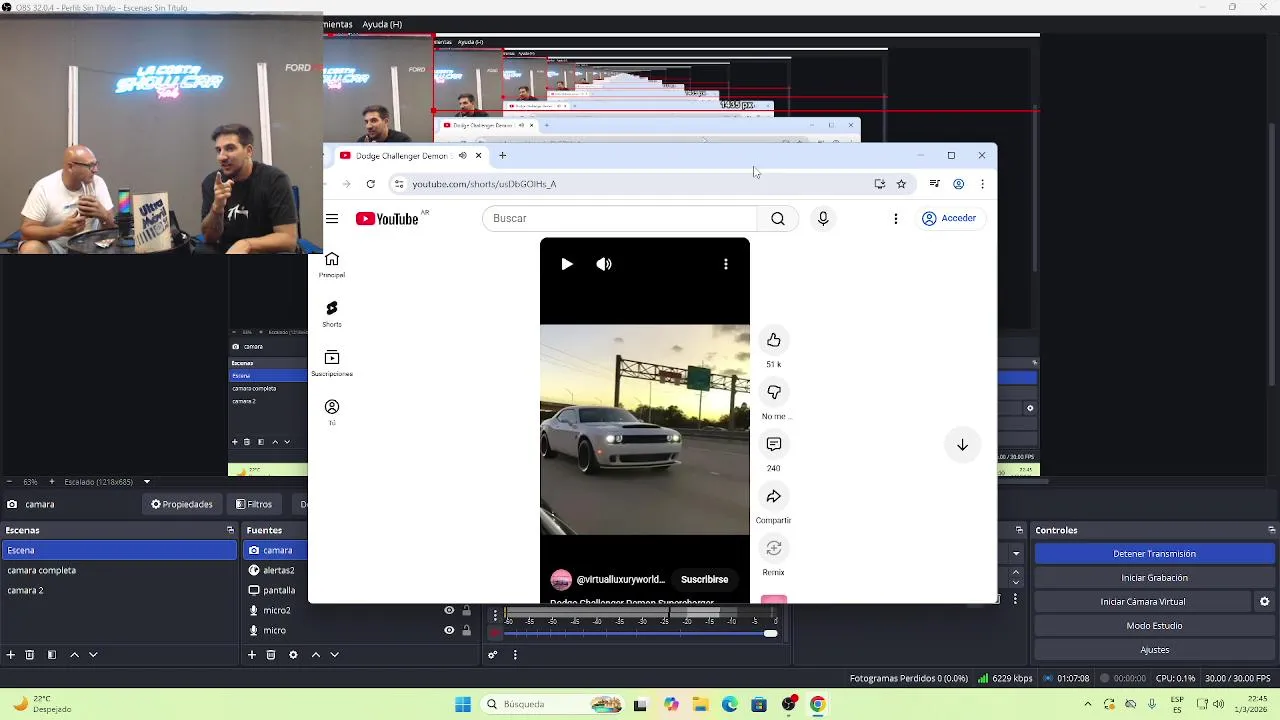1280x720 pixels.
Task: Show hidden system tray icons
Action: coord(1088,704)
